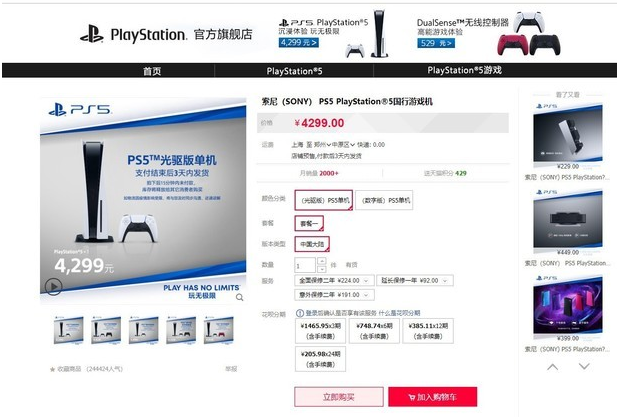Open the 意外保修二年 ¥191.00 dropdown
This screenshot has width=617, height=417.
coord(334,295)
